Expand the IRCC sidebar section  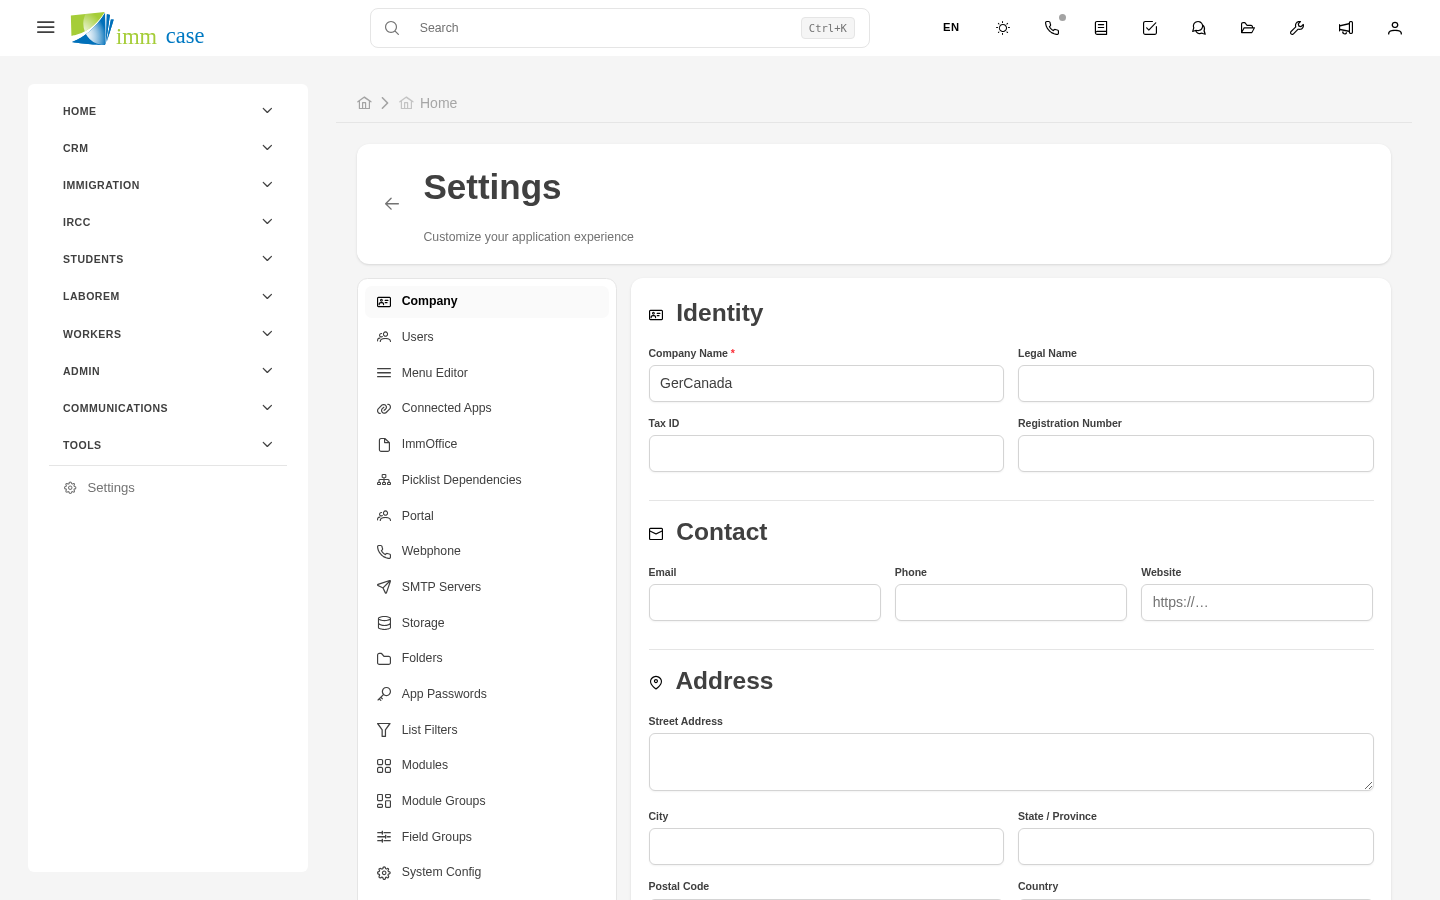click(168, 222)
